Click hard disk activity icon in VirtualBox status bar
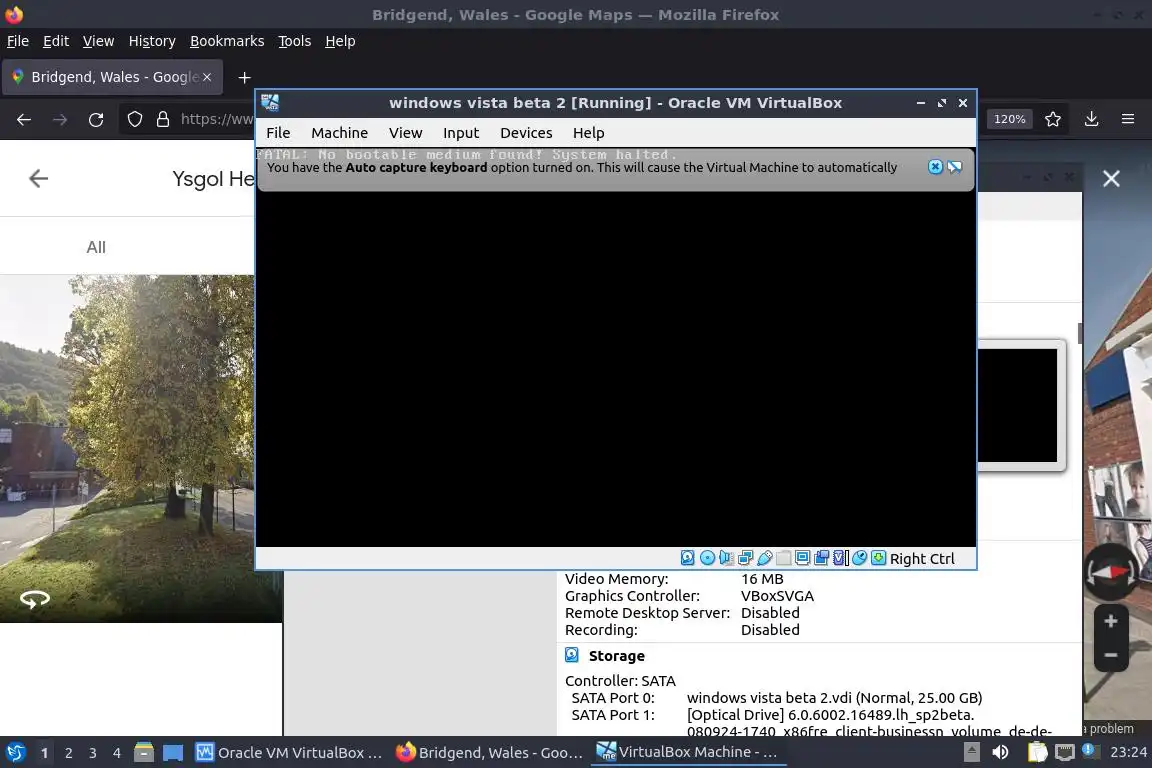Screen dimensions: 1152x768 coord(687,558)
